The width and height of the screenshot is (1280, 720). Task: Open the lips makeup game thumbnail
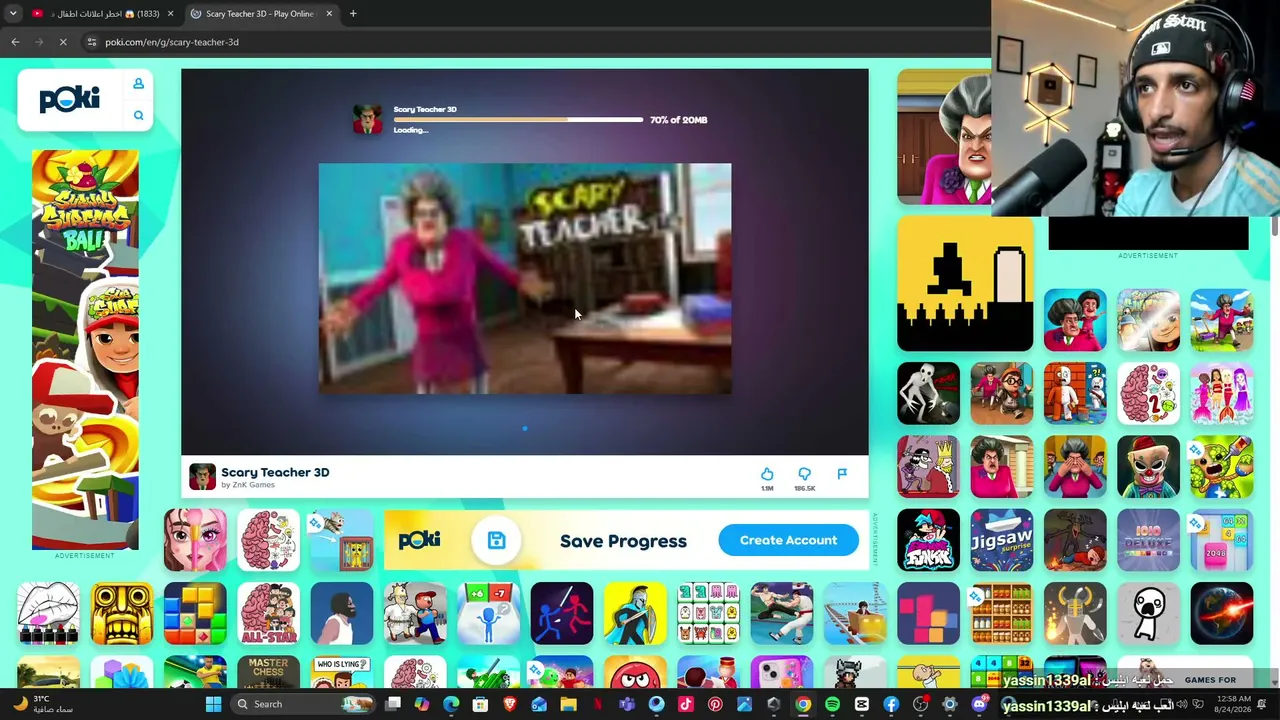pos(48,613)
